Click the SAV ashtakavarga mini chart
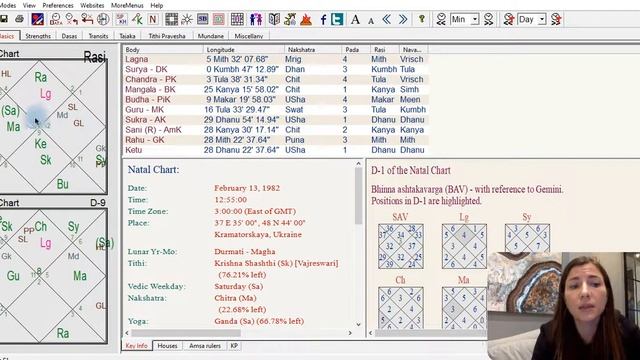The width and height of the screenshot is (640, 360). tap(400, 246)
